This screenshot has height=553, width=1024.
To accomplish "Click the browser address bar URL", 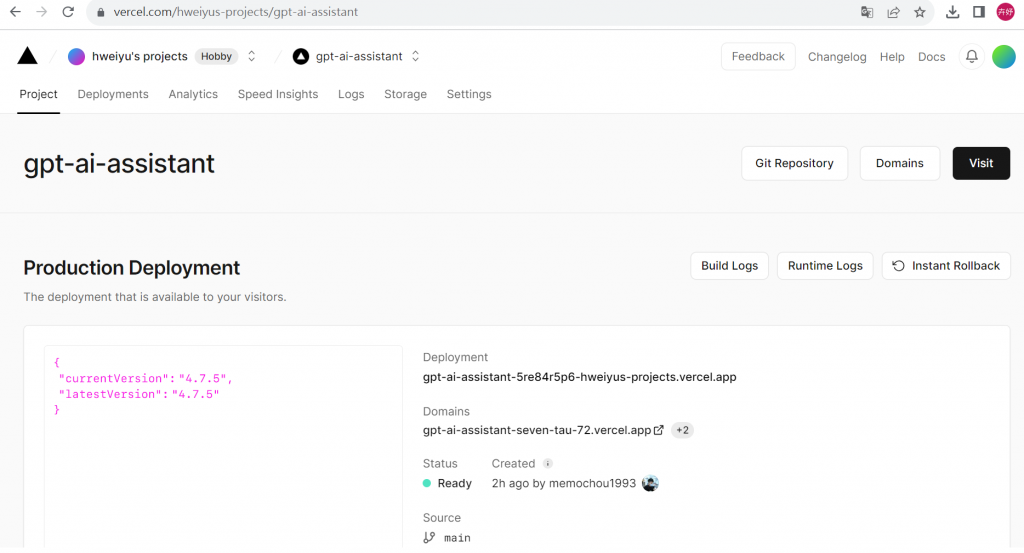I will (236, 12).
